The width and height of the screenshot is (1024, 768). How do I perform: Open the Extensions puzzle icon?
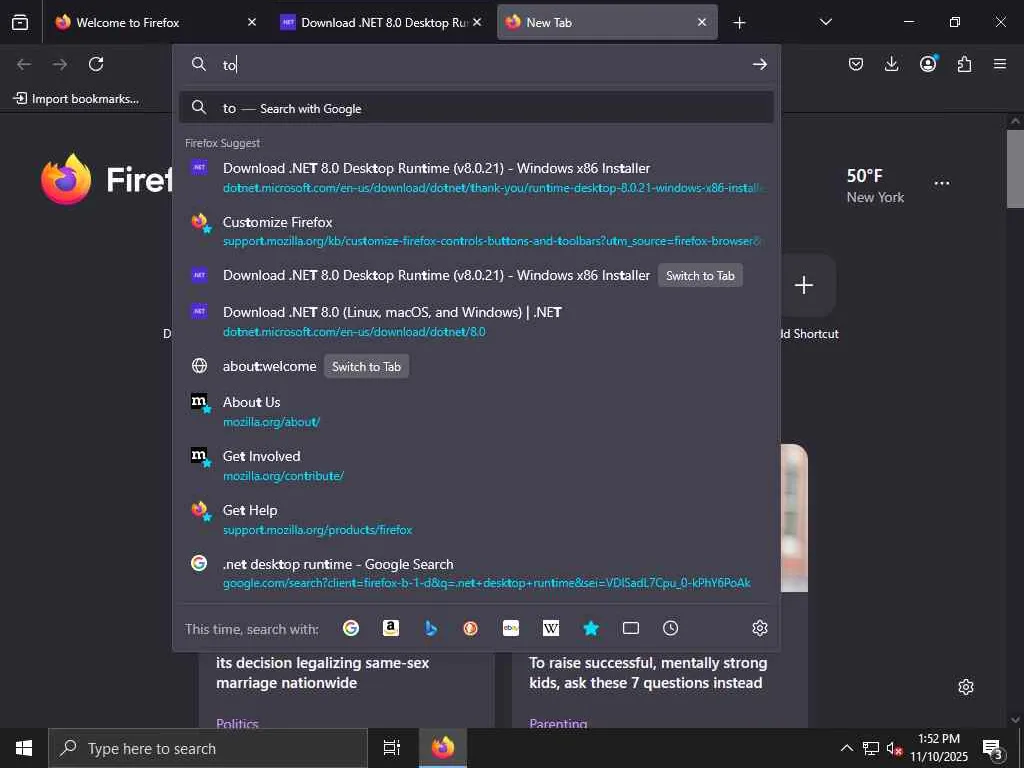tap(964, 64)
